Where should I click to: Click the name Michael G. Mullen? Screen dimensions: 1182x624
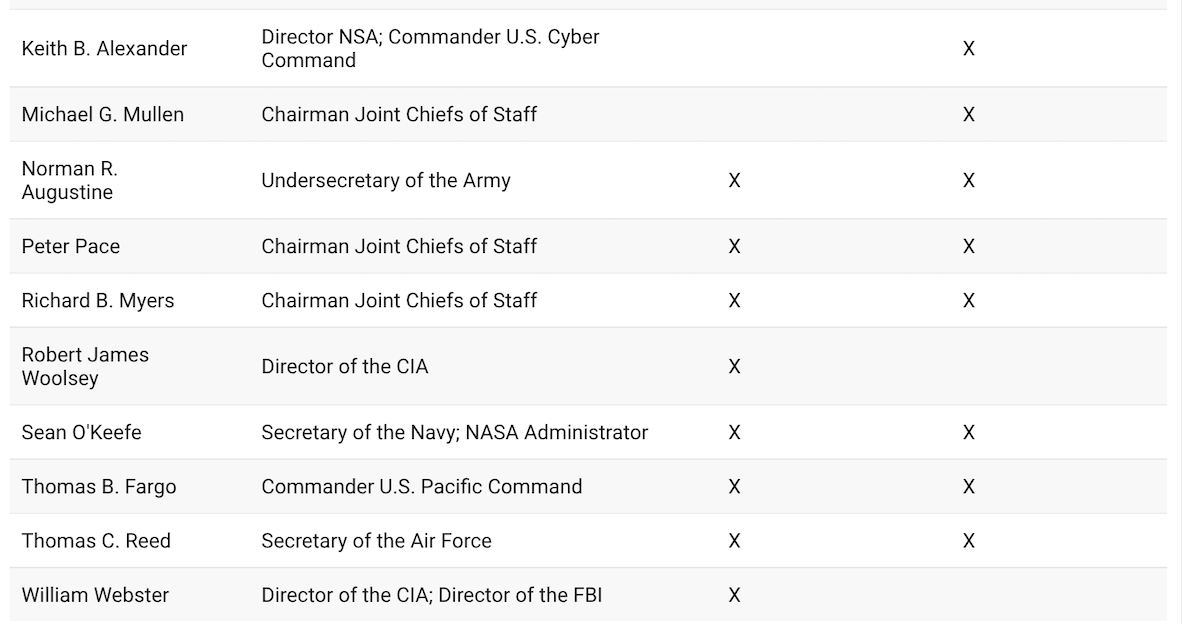tap(103, 115)
